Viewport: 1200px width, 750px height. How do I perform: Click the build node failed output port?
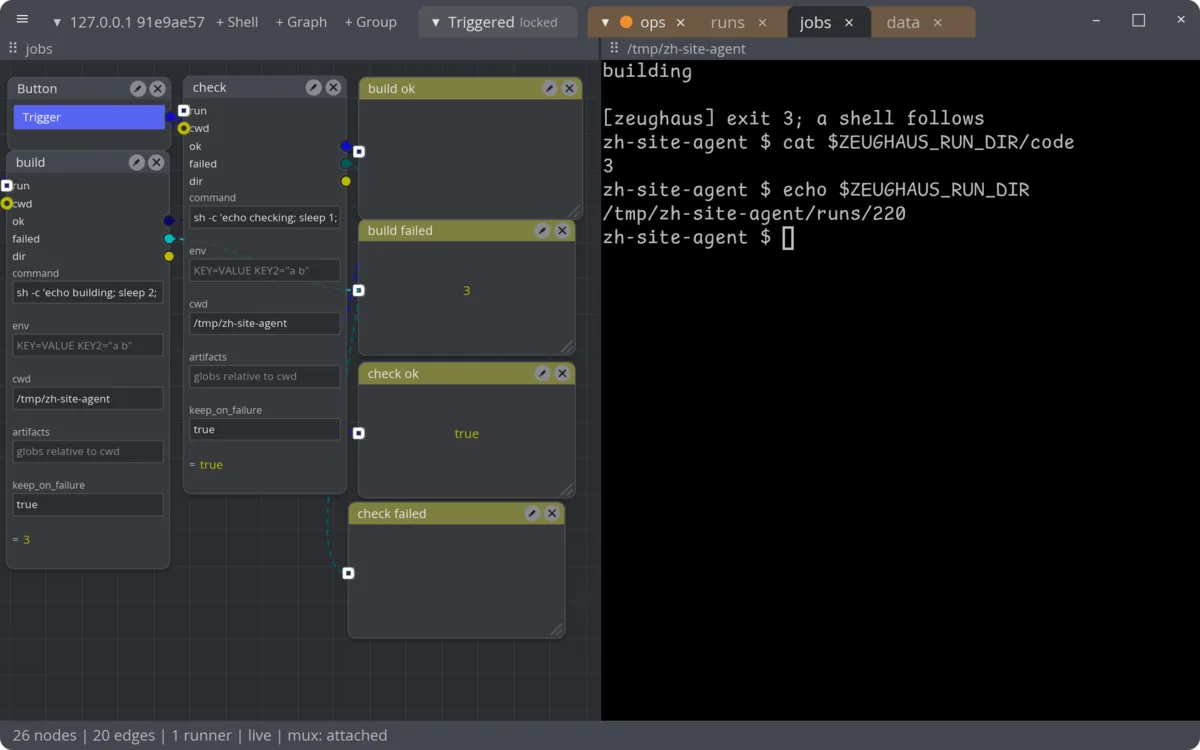pyautogui.click(x=169, y=239)
